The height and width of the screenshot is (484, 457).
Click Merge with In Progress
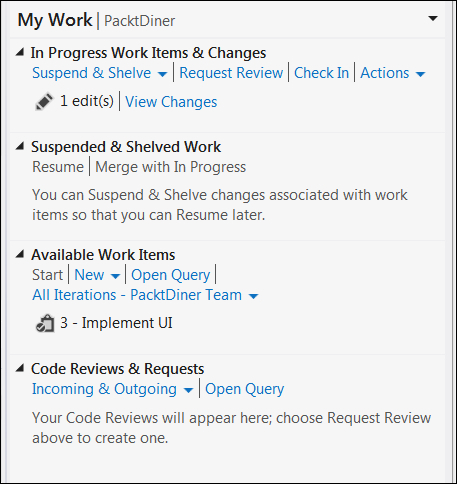coord(171,167)
